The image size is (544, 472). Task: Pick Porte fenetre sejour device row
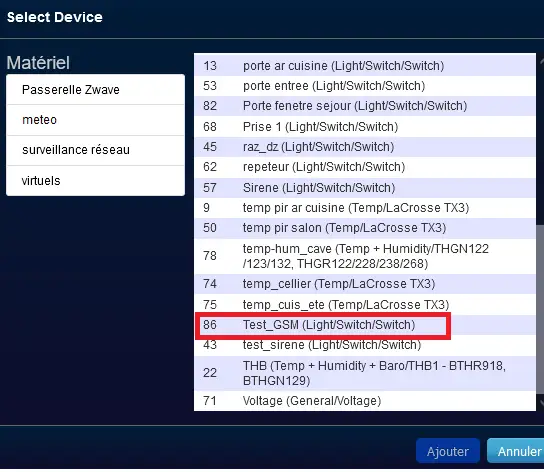[365, 106]
